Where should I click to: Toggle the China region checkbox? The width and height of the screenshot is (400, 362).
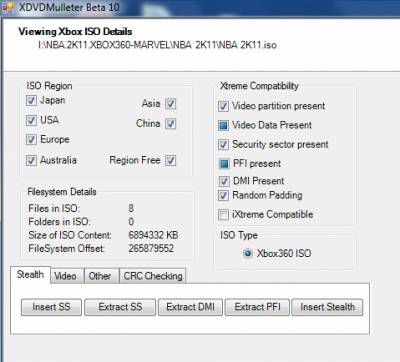(x=171, y=124)
